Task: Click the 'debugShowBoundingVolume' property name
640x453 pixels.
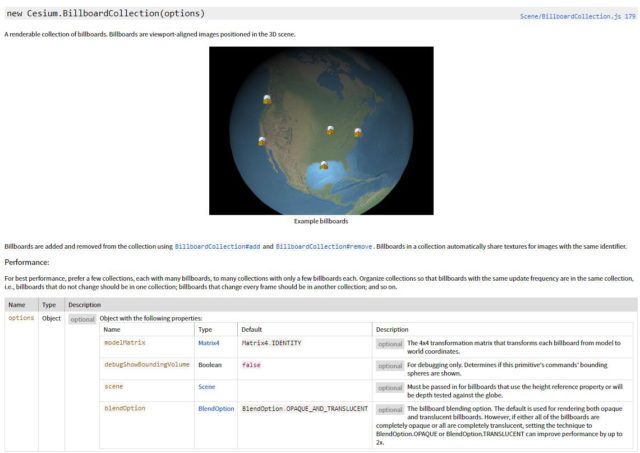Action: coord(147,364)
